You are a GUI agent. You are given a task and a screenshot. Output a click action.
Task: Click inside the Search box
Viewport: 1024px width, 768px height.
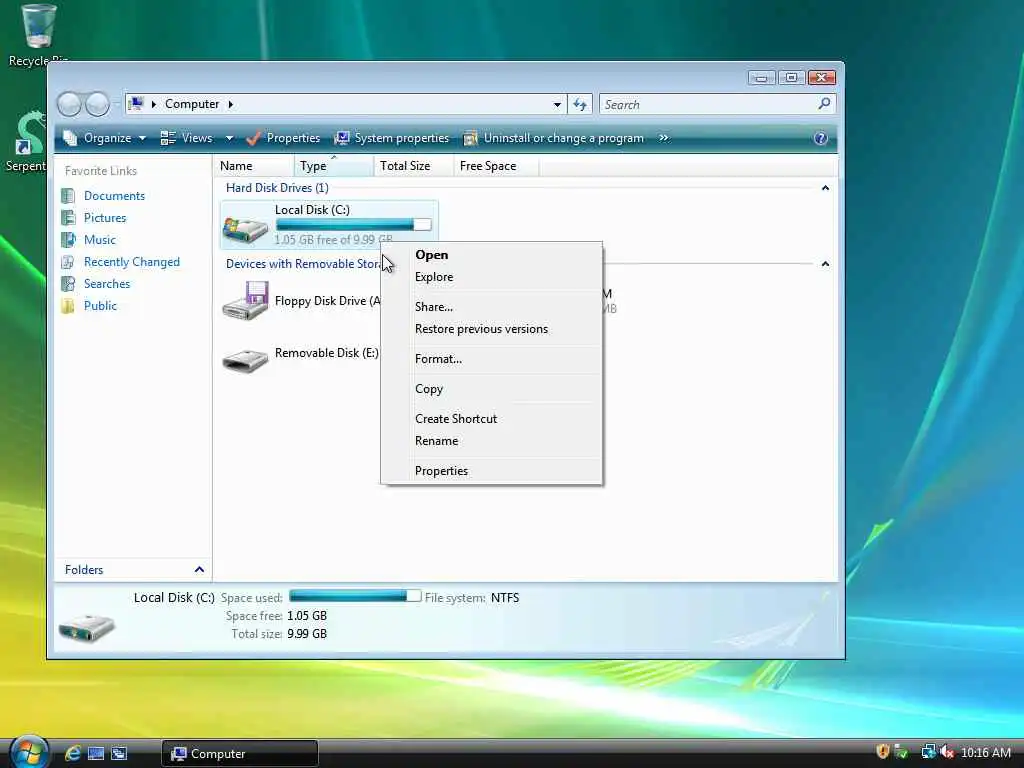tap(709, 104)
